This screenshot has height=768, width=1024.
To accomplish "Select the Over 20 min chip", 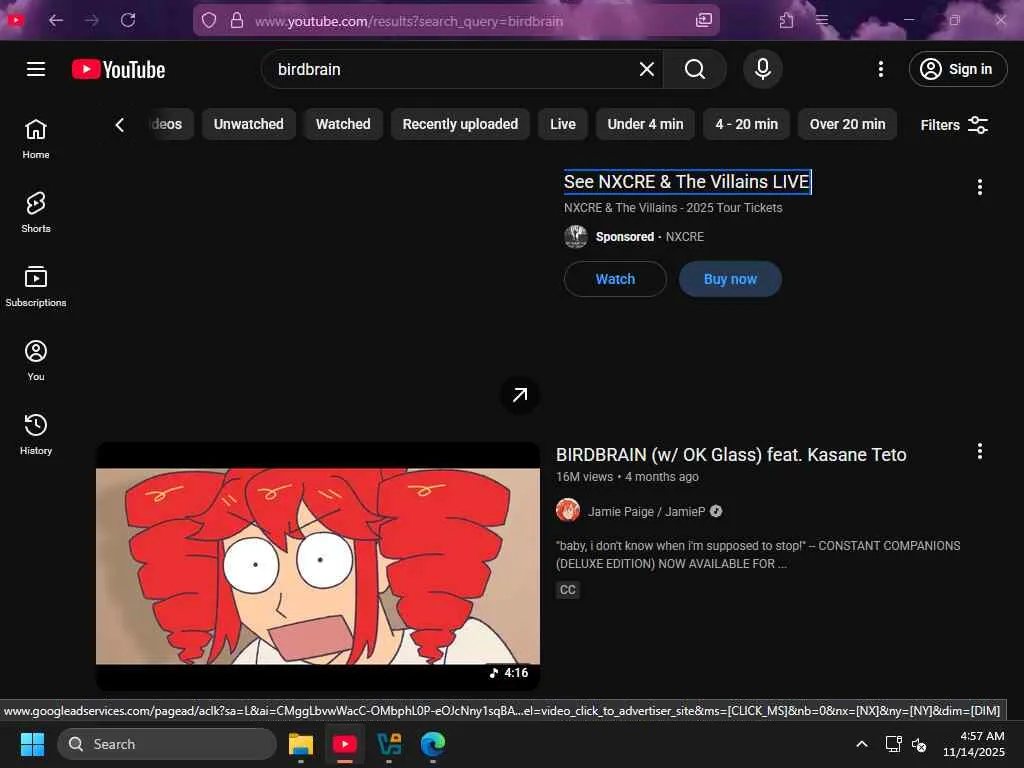I will 848,124.
